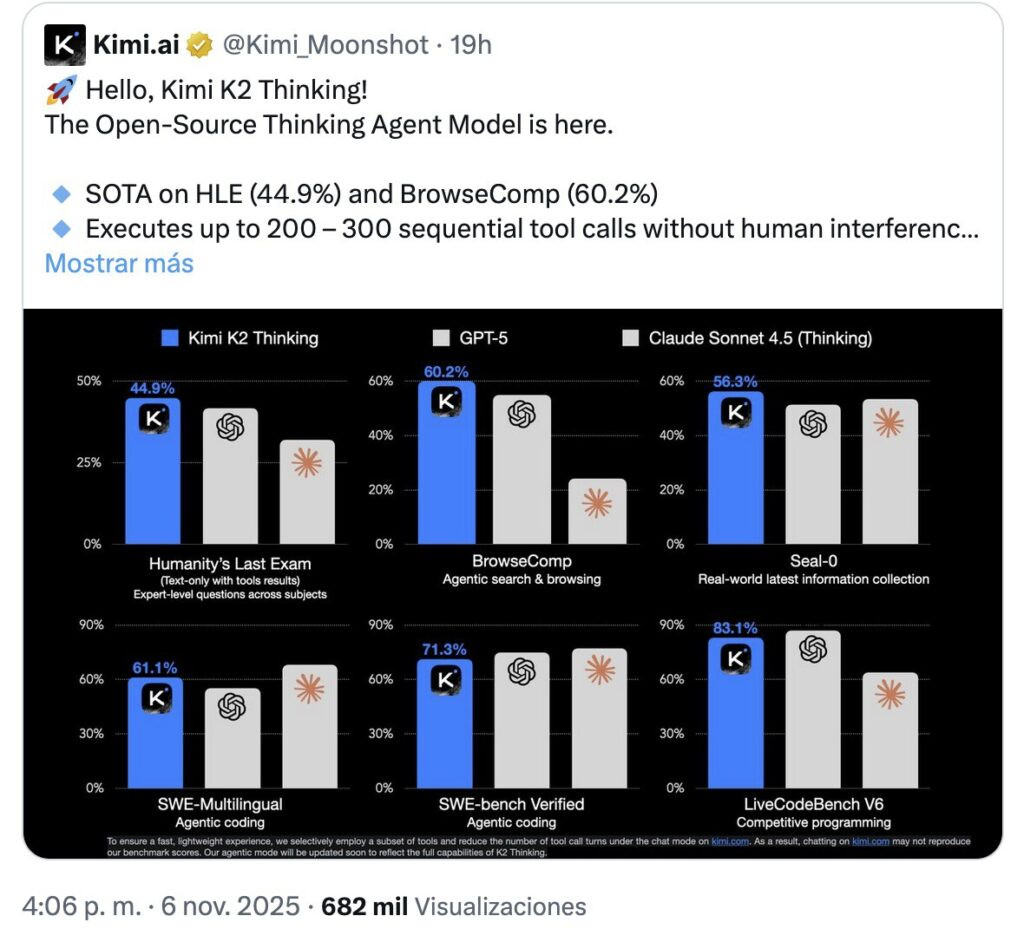The image size is (1024, 942).
Task: Click the gold verified badge
Action: pyautogui.click(x=201, y=46)
